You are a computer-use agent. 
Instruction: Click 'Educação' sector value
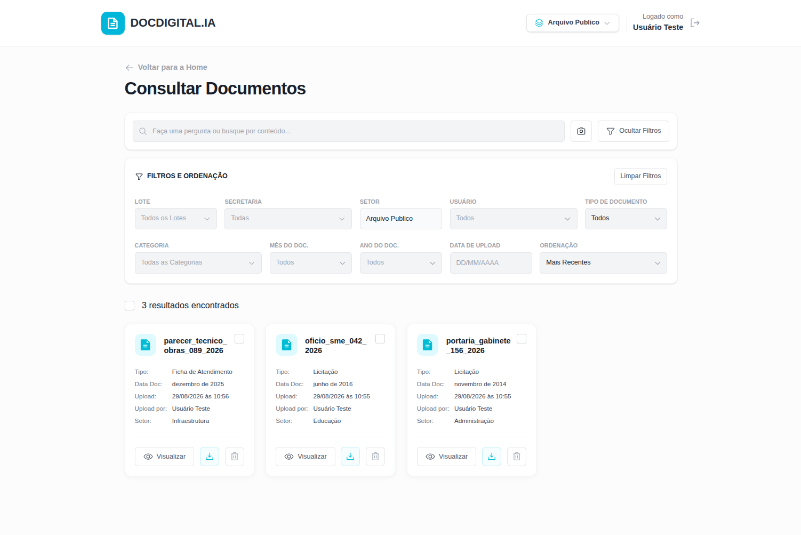click(x=327, y=421)
